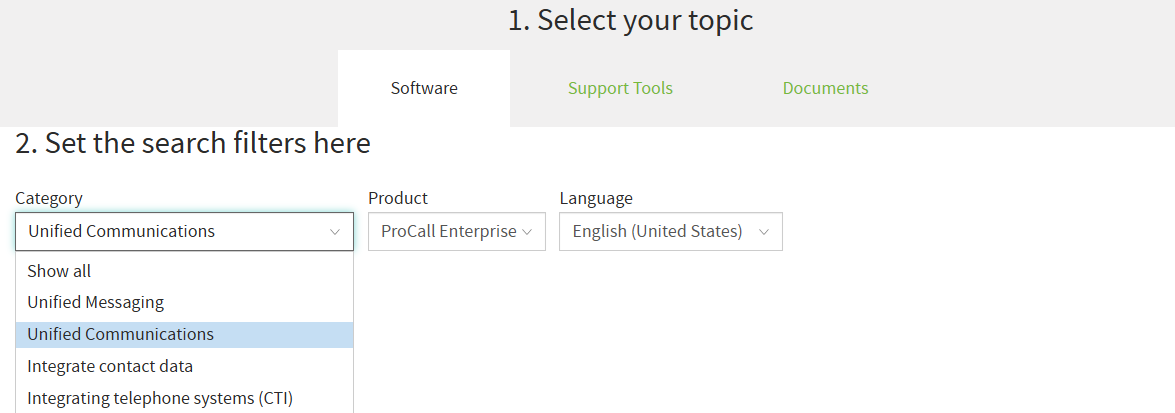Open the Support Tools tab
The width and height of the screenshot is (1175, 413).
620,88
